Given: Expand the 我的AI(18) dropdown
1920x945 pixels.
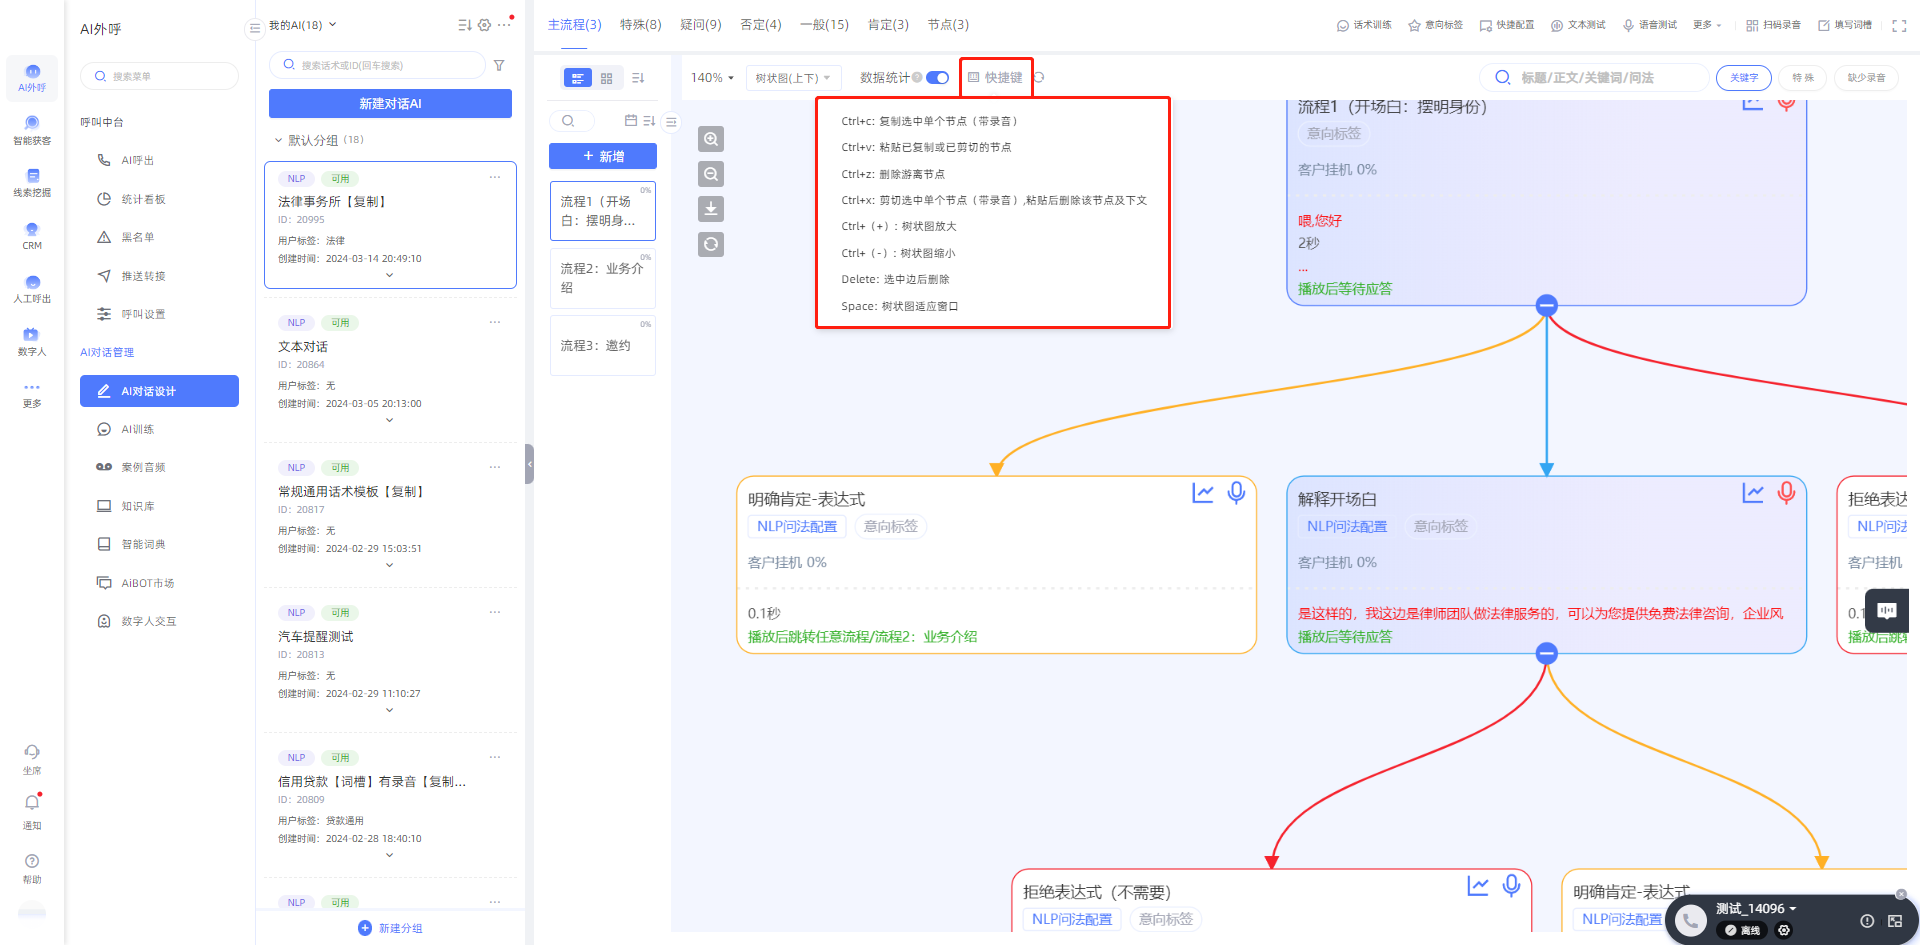Looking at the screenshot, I should (303, 25).
